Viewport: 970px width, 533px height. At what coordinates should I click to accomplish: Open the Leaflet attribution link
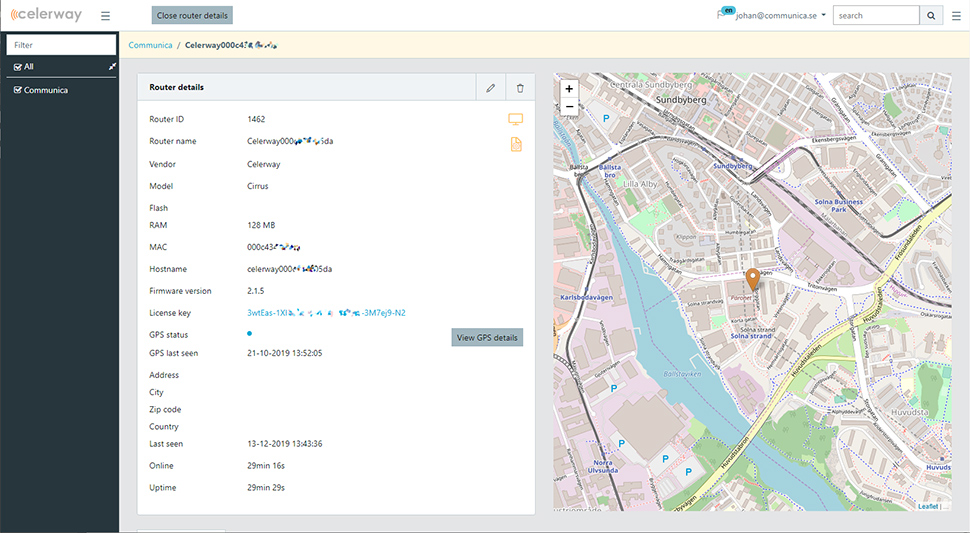point(928,506)
